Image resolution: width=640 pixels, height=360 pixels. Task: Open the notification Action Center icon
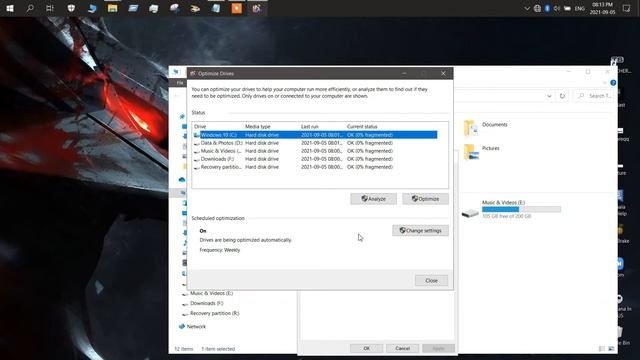click(626, 8)
